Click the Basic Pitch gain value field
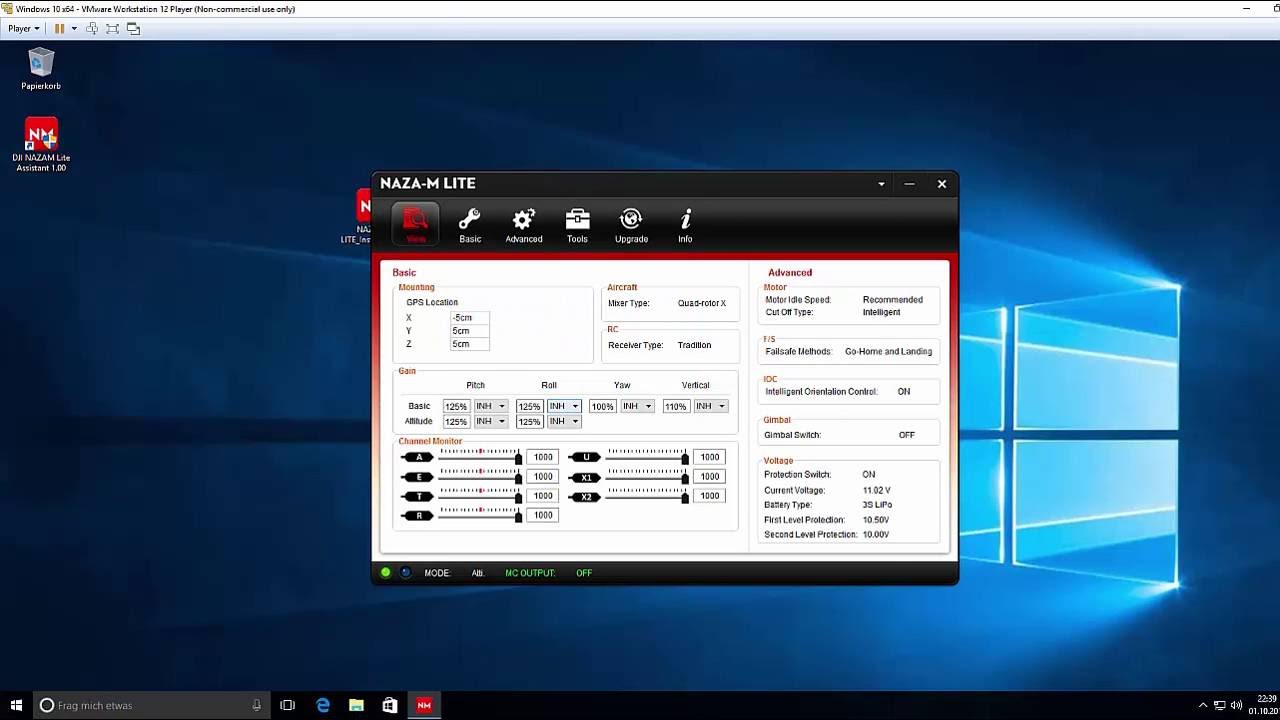1280x720 pixels. [x=456, y=406]
